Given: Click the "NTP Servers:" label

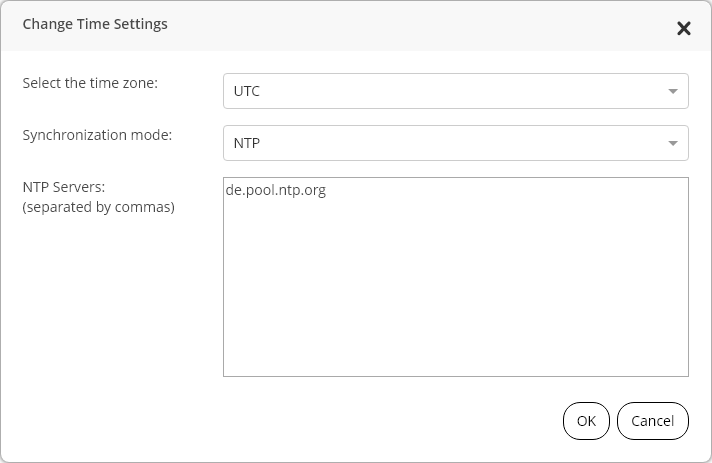Looking at the screenshot, I should [64, 187].
